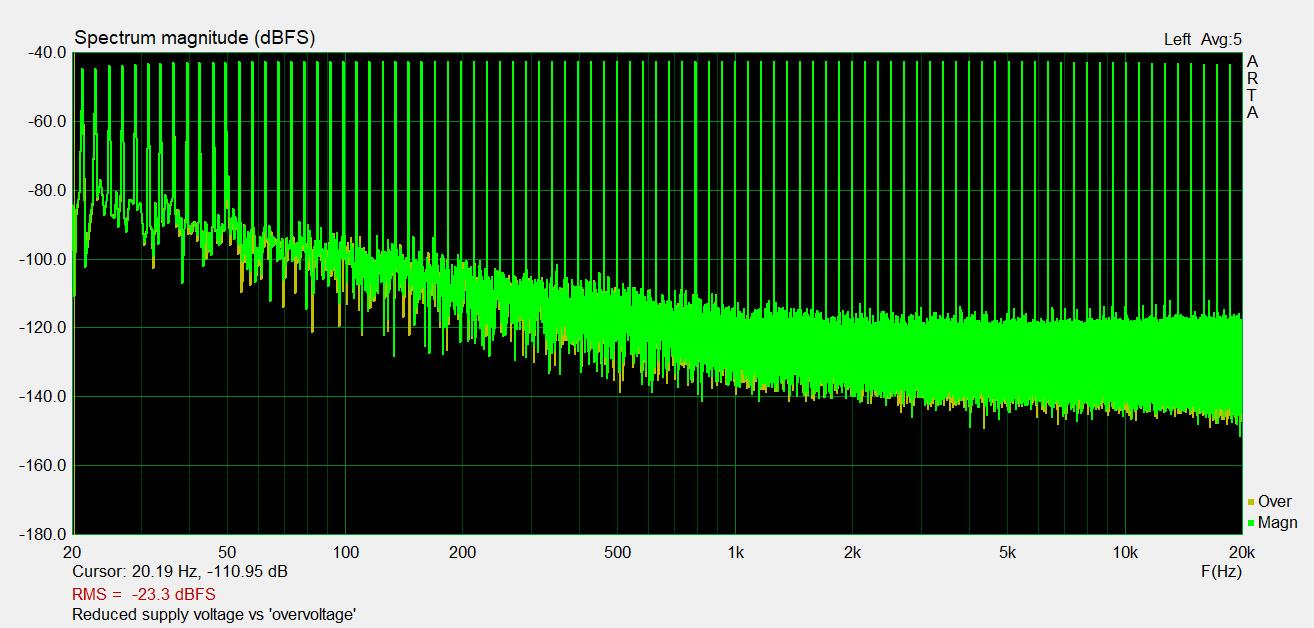Click the '-120.0' y-axis value
The image size is (1314, 628).
click(x=43, y=328)
